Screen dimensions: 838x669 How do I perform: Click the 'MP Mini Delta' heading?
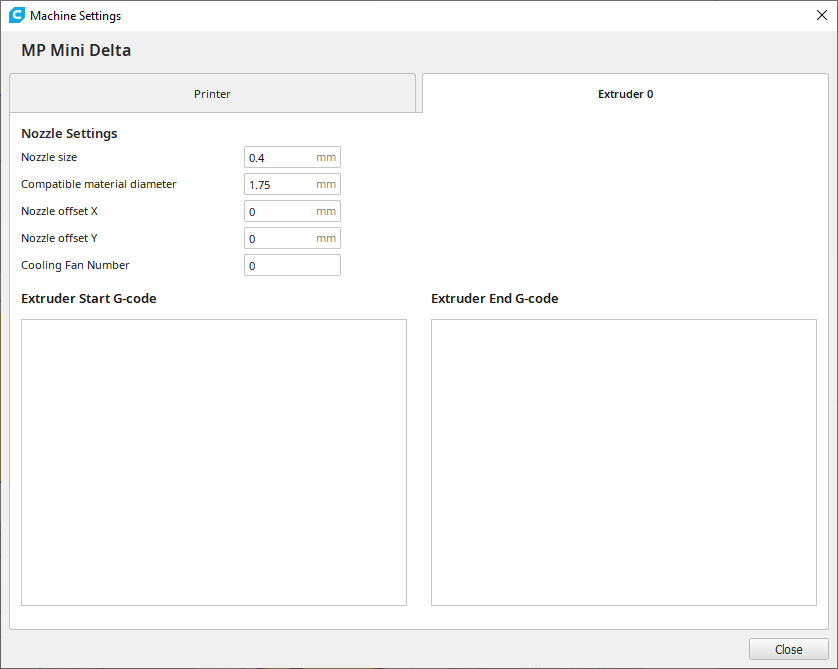click(76, 50)
